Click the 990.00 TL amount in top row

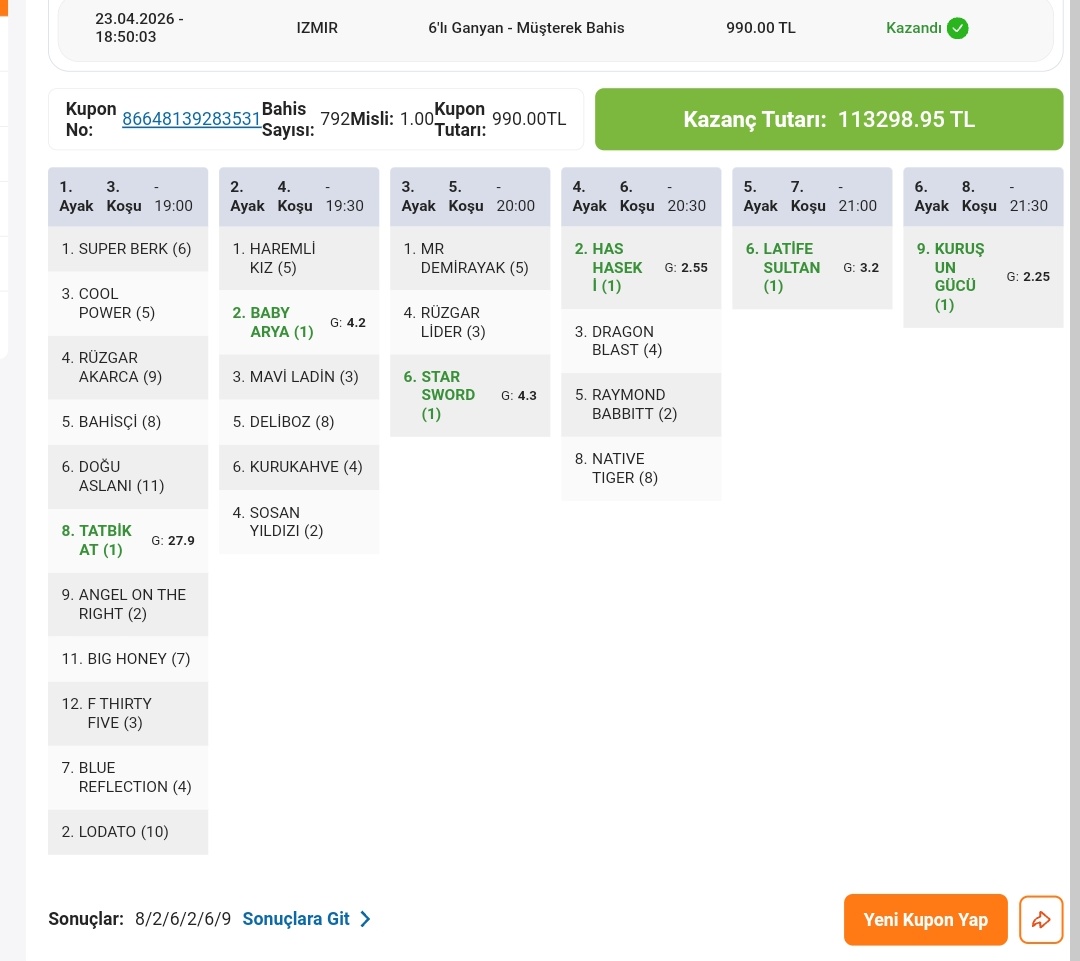760,28
